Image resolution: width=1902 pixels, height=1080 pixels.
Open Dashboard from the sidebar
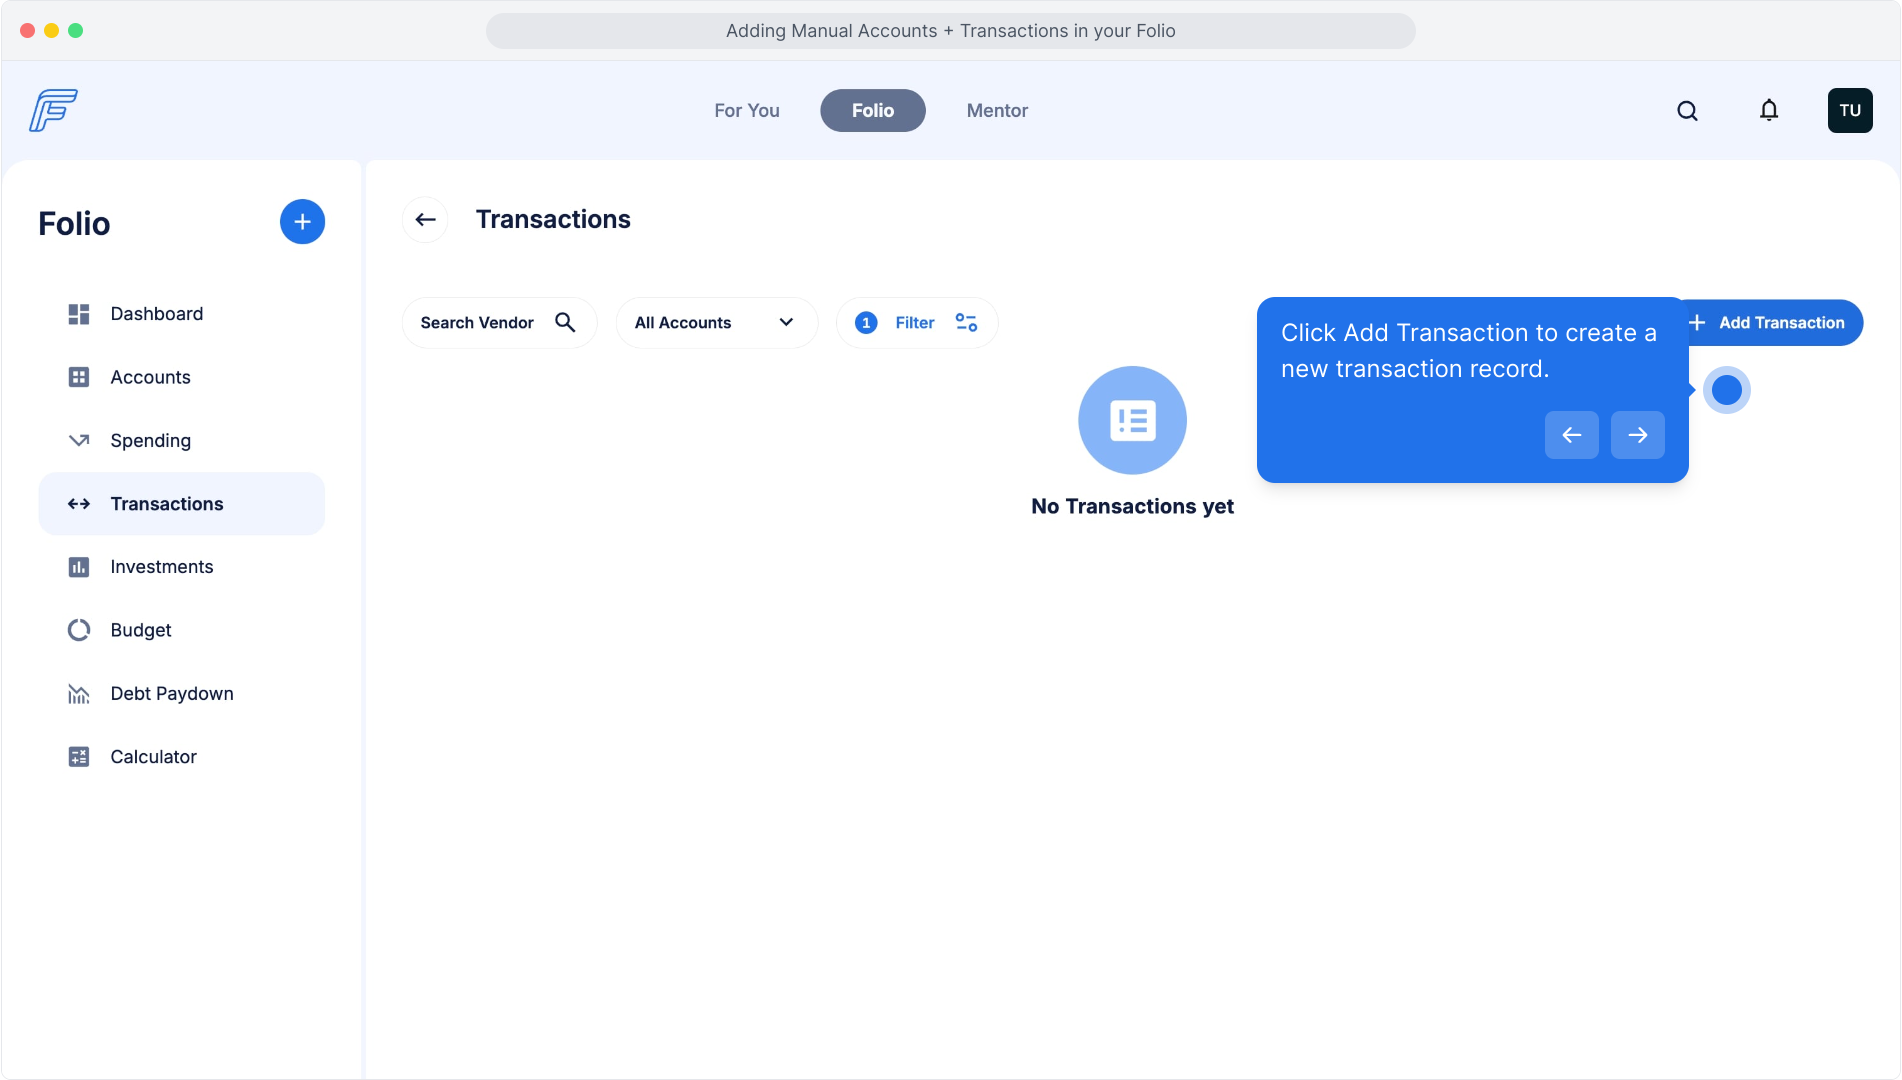tap(156, 314)
